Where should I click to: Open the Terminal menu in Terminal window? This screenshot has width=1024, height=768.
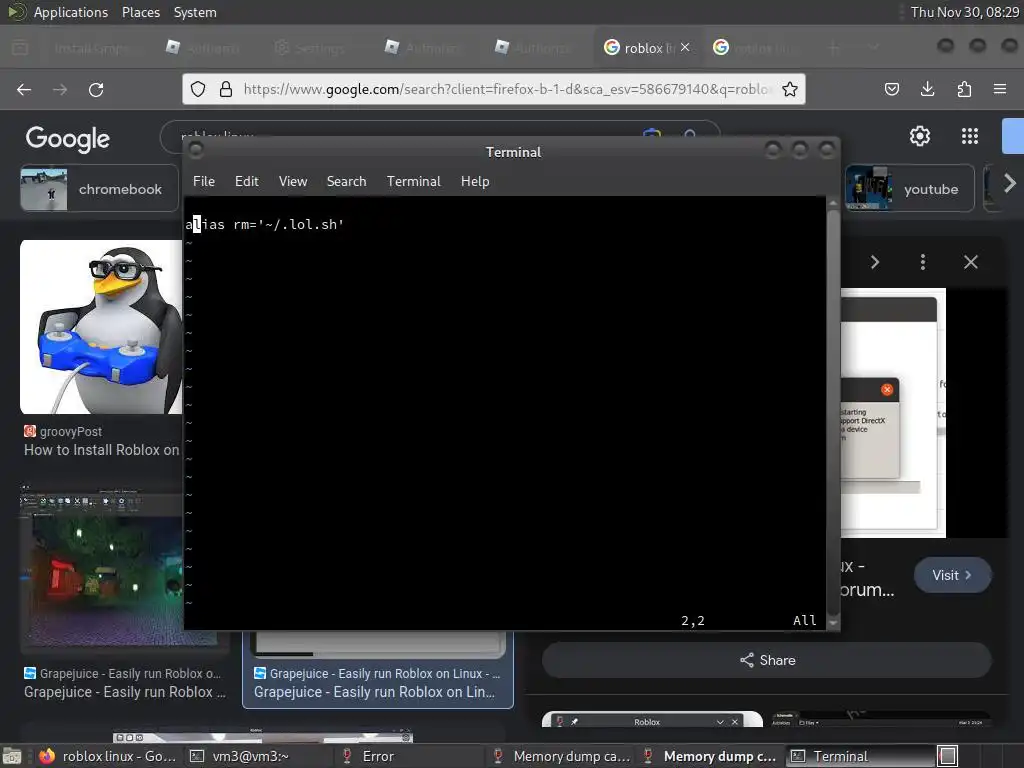[413, 182]
